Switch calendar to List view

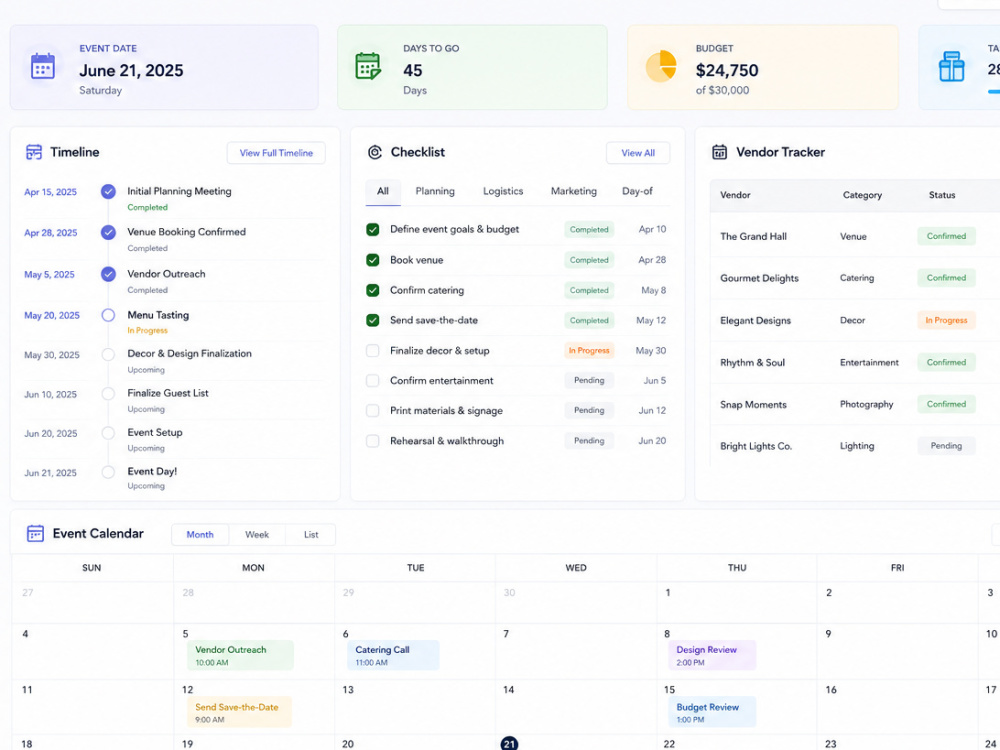click(x=311, y=534)
